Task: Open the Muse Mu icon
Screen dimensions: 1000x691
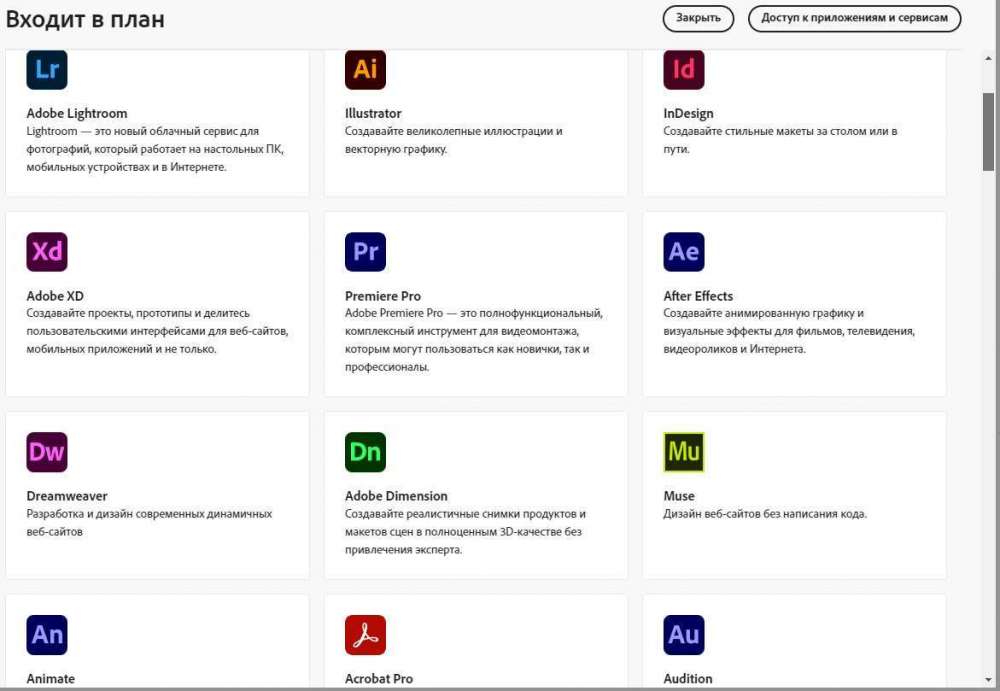Action: 684,452
